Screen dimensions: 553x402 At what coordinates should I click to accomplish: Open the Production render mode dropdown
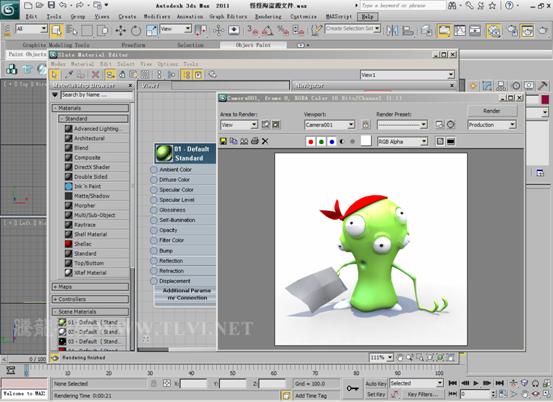coord(492,125)
